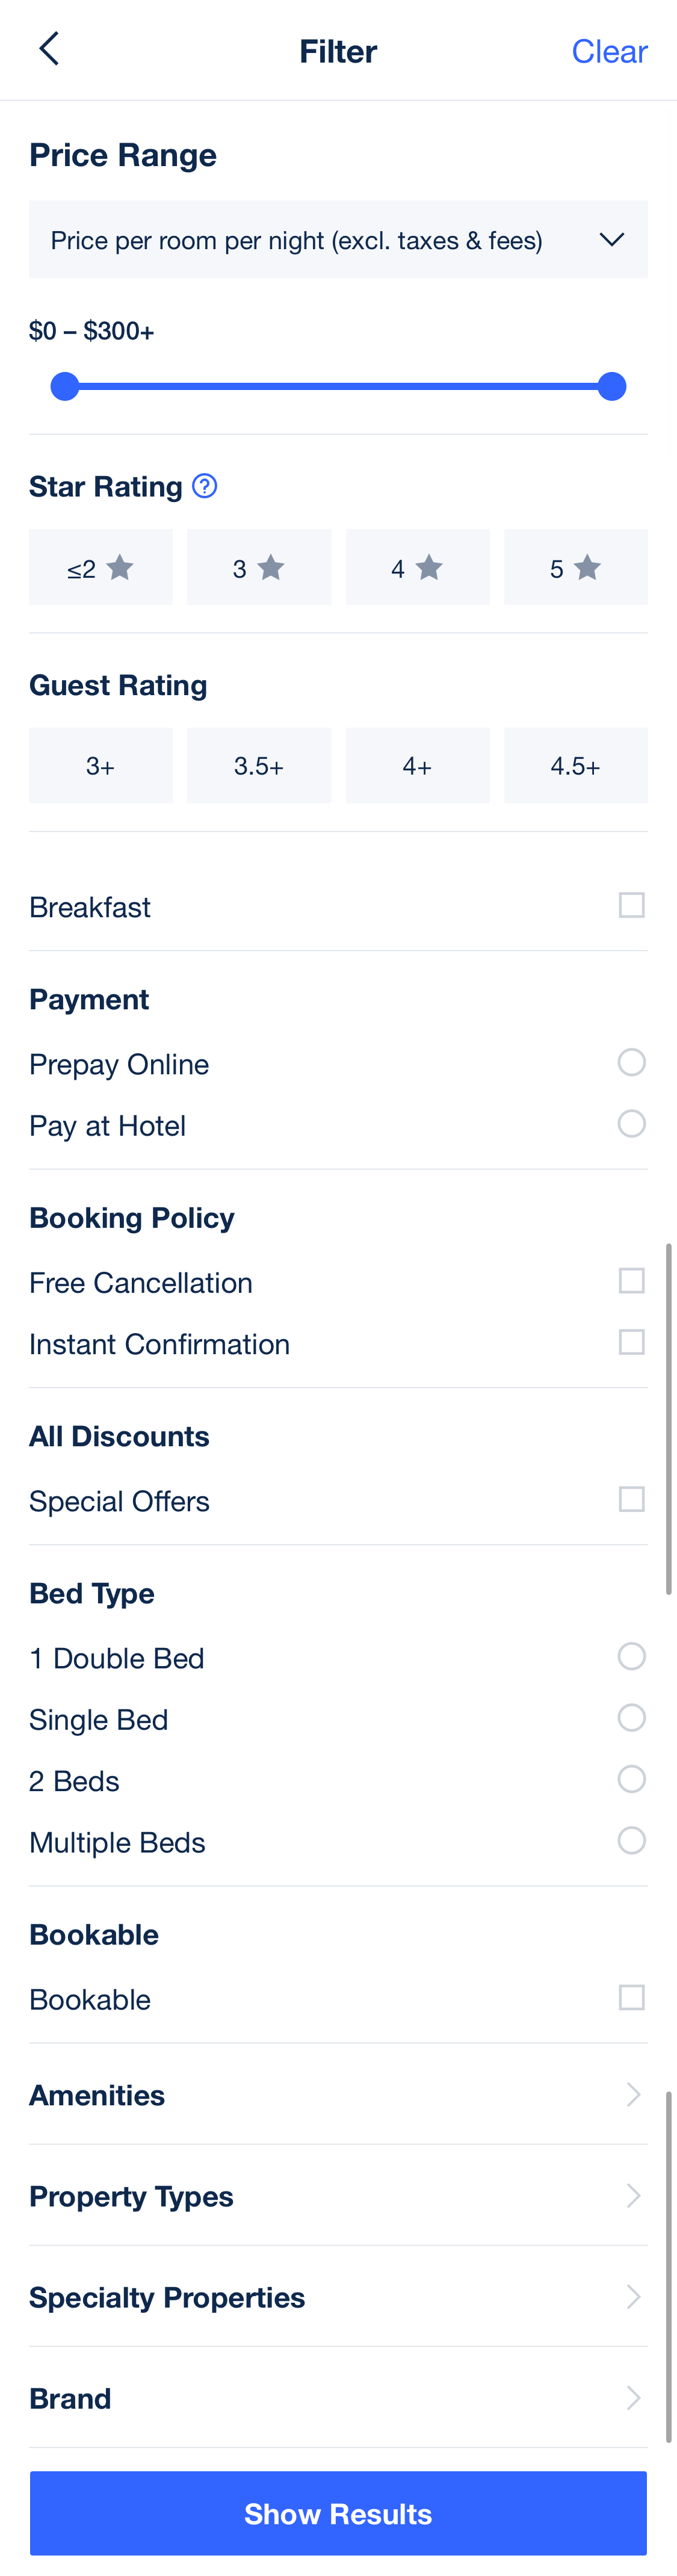This screenshot has width=677, height=2576.
Task: Select the 4-star rating filter
Action: pos(418,566)
